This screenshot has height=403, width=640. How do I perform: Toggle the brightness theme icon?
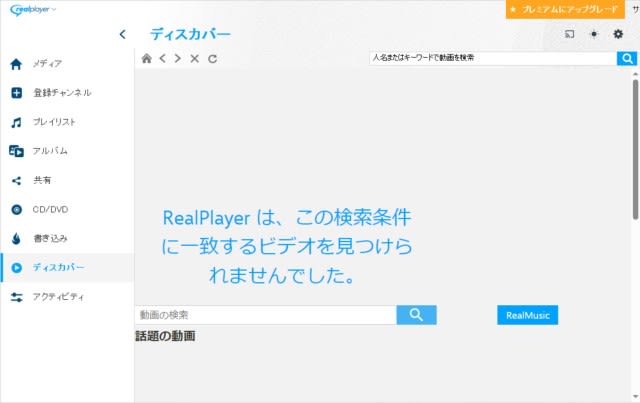point(594,34)
